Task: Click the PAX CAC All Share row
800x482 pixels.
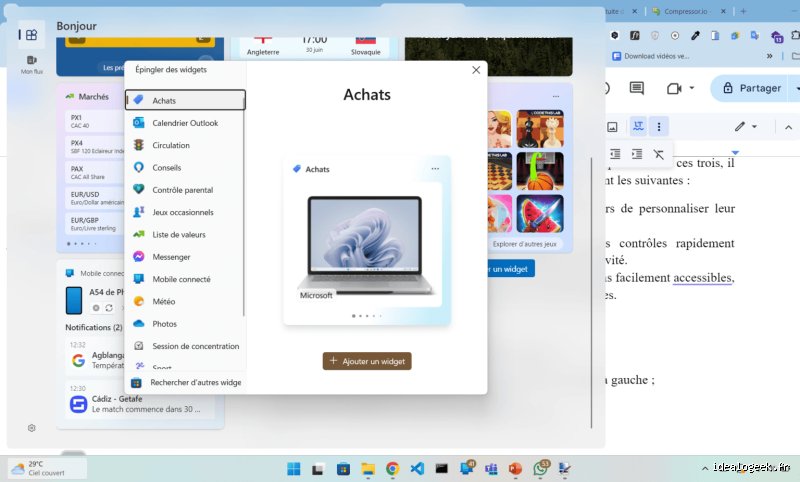Action: pos(95,172)
